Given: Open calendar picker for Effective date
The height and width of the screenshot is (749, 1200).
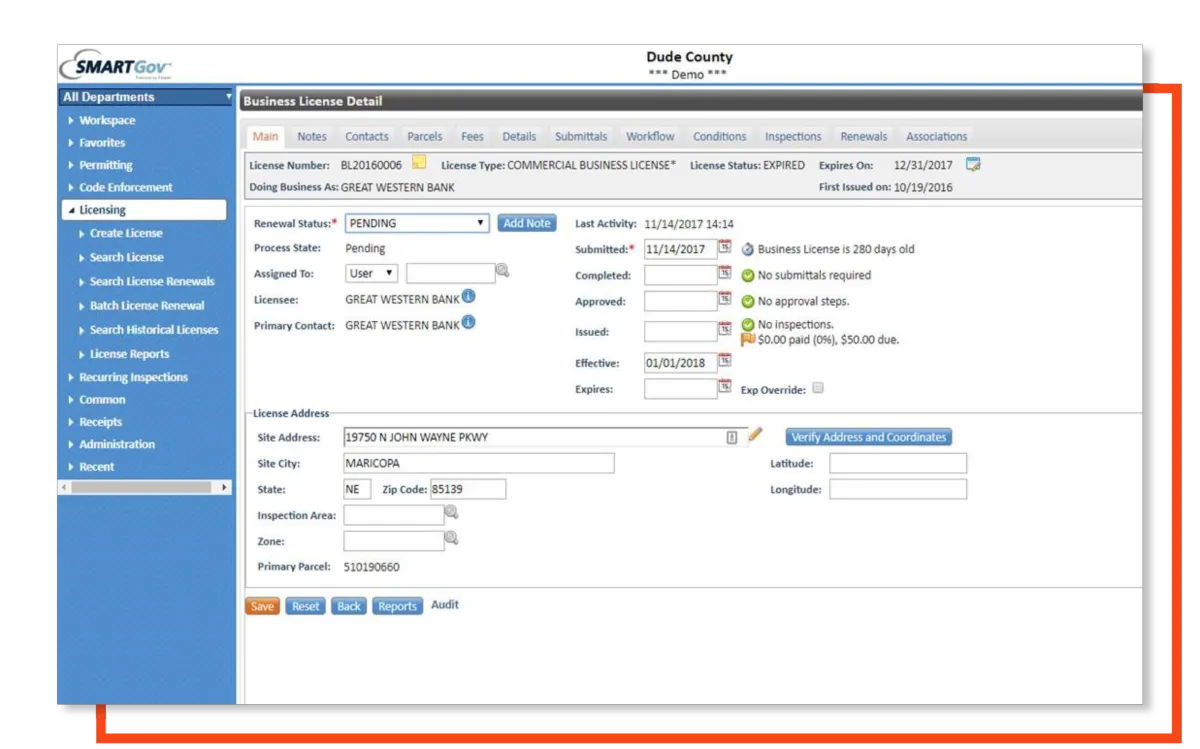Looking at the screenshot, I should coord(725,361).
